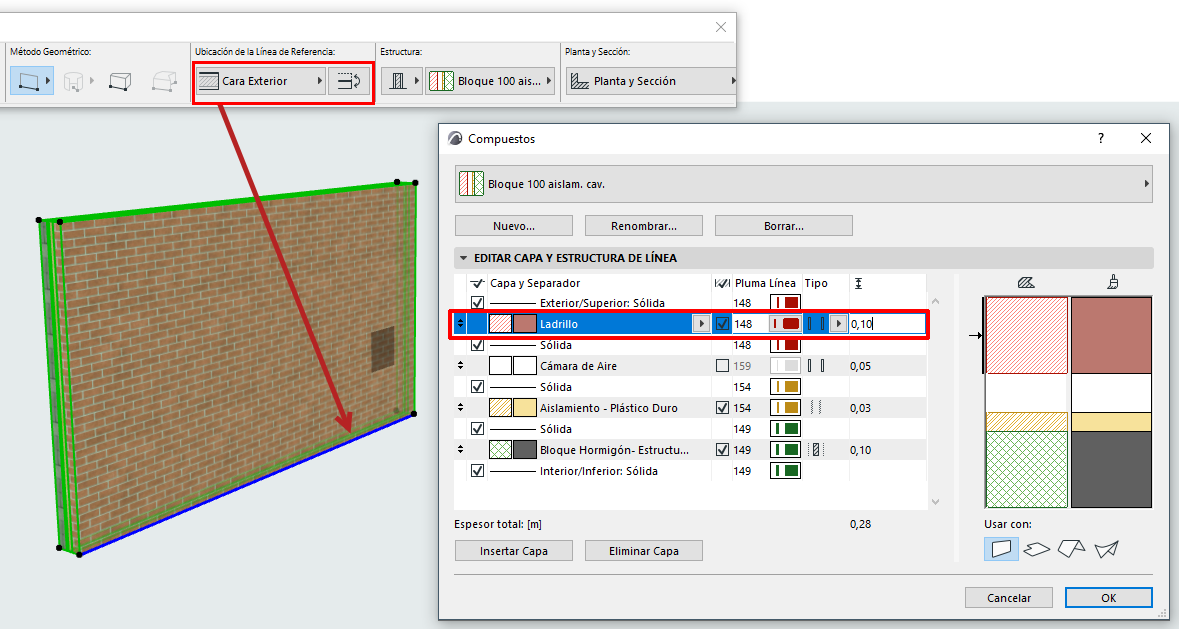Enable use with roofs icon

coord(1071,549)
